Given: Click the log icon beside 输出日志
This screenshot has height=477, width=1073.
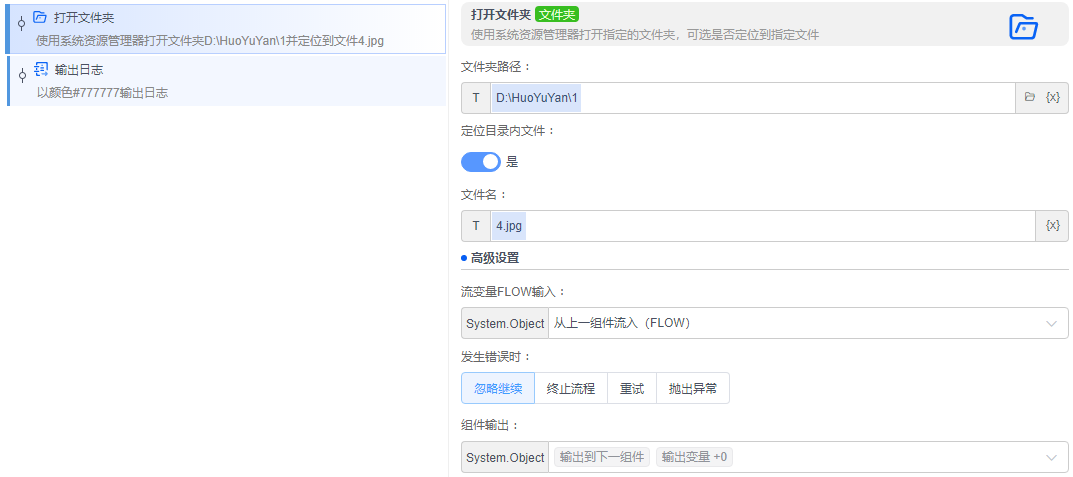Looking at the screenshot, I should coord(40,69).
